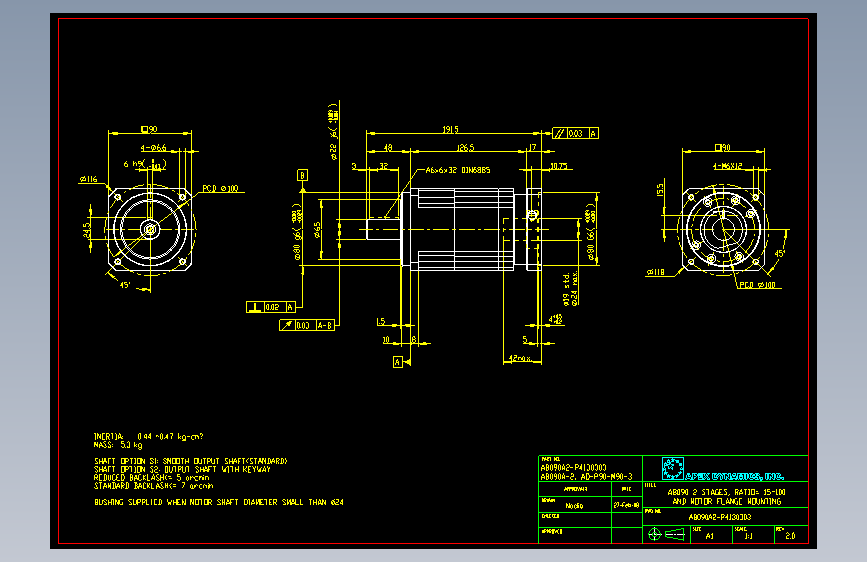Click the Apex Dynamics gear logo
The width and height of the screenshot is (867, 562).
[x=673, y=469]
